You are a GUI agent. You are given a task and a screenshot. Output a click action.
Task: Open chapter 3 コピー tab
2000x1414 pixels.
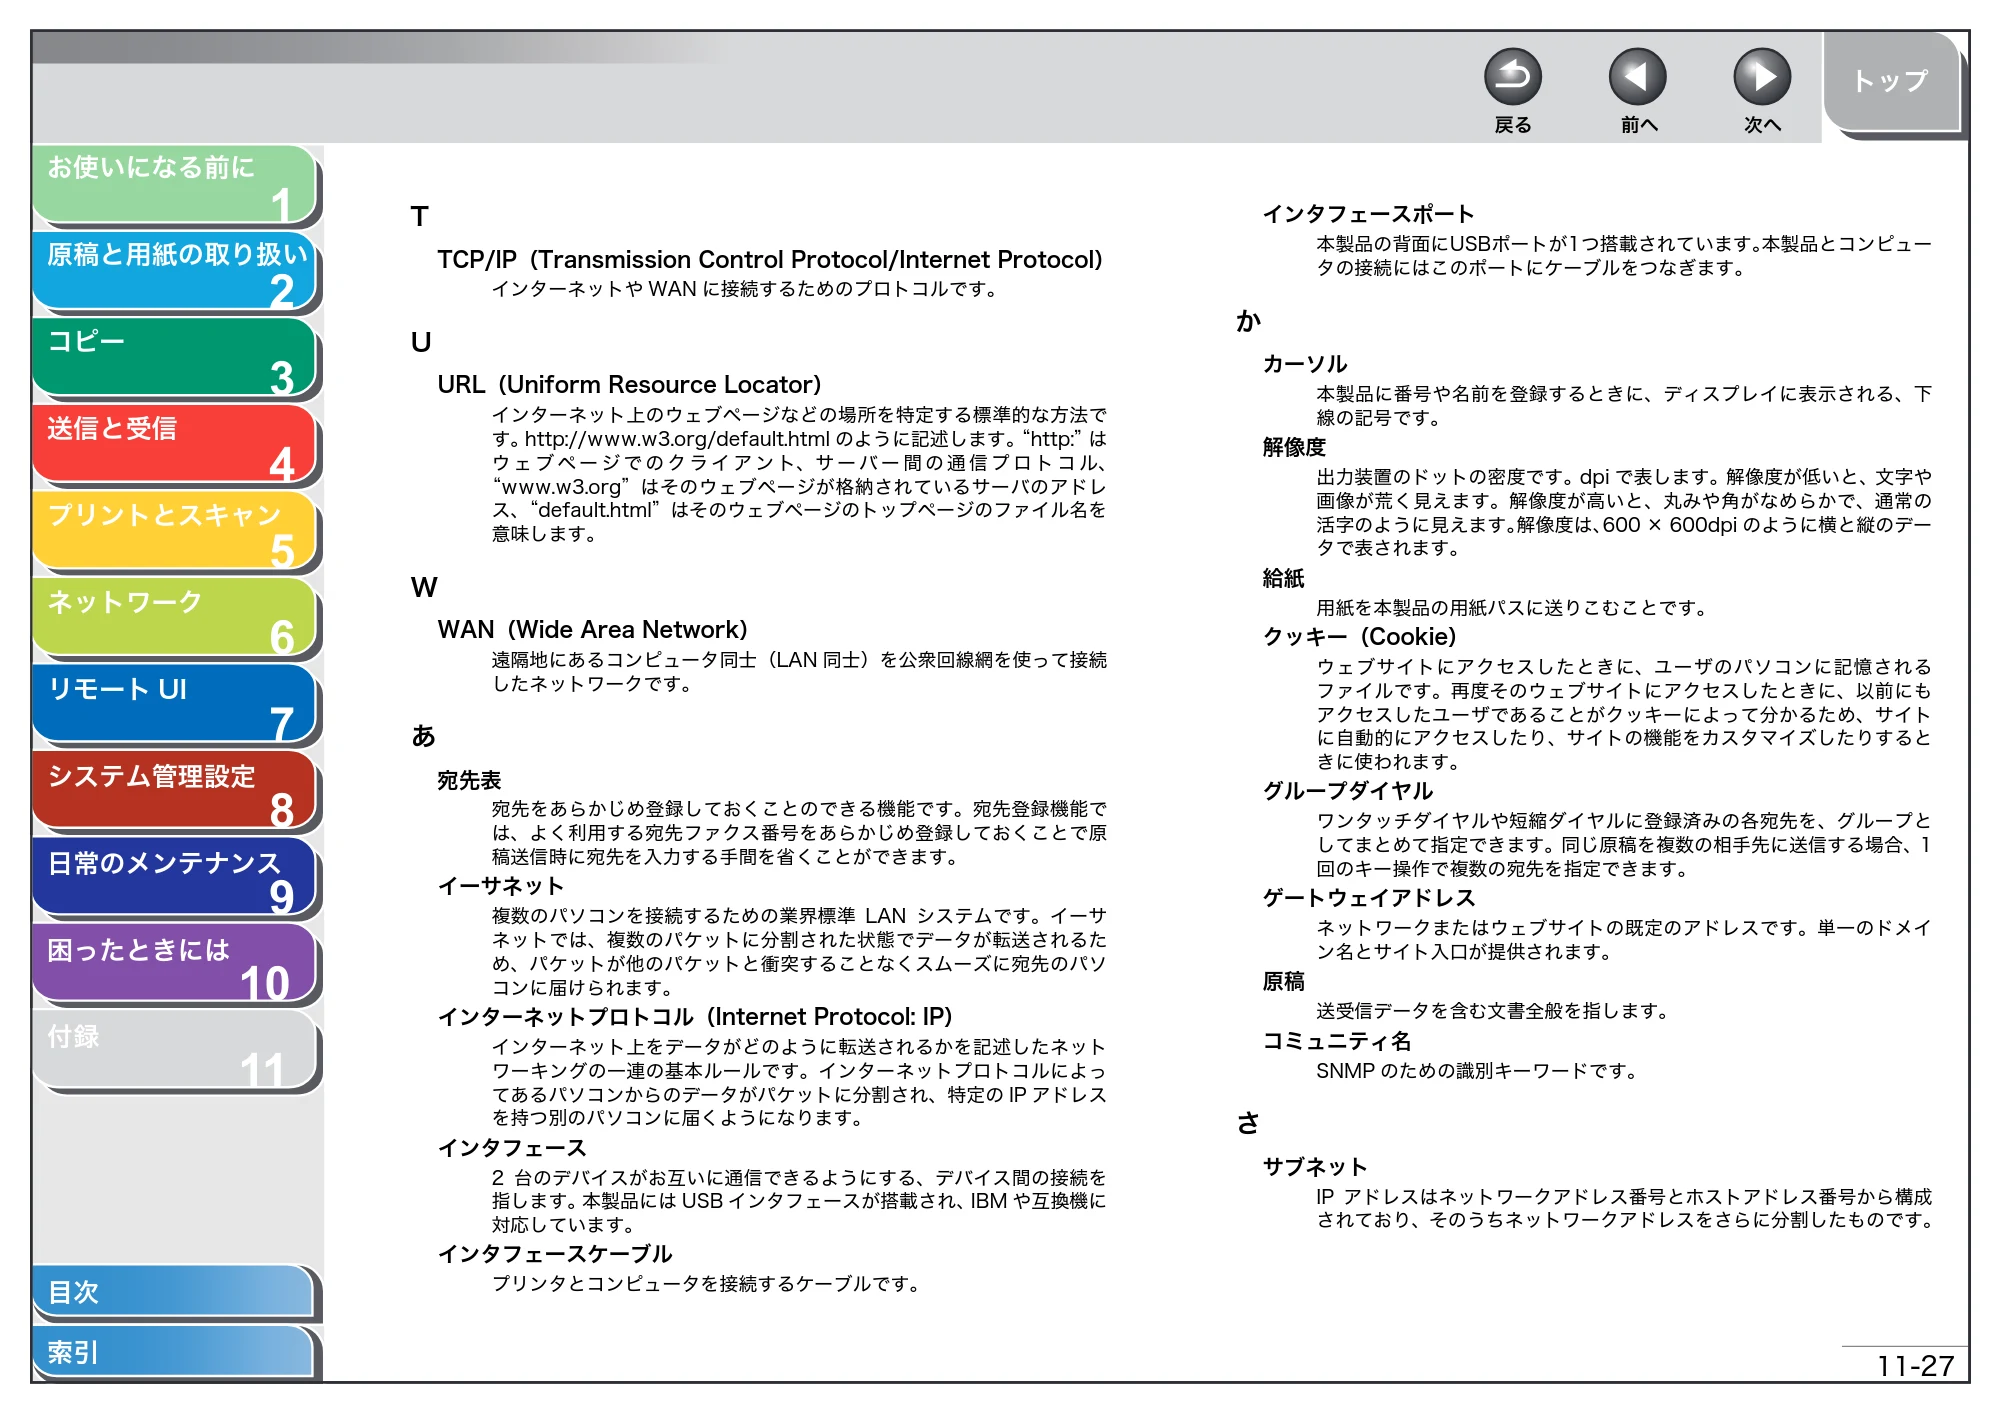pos(175,358)
